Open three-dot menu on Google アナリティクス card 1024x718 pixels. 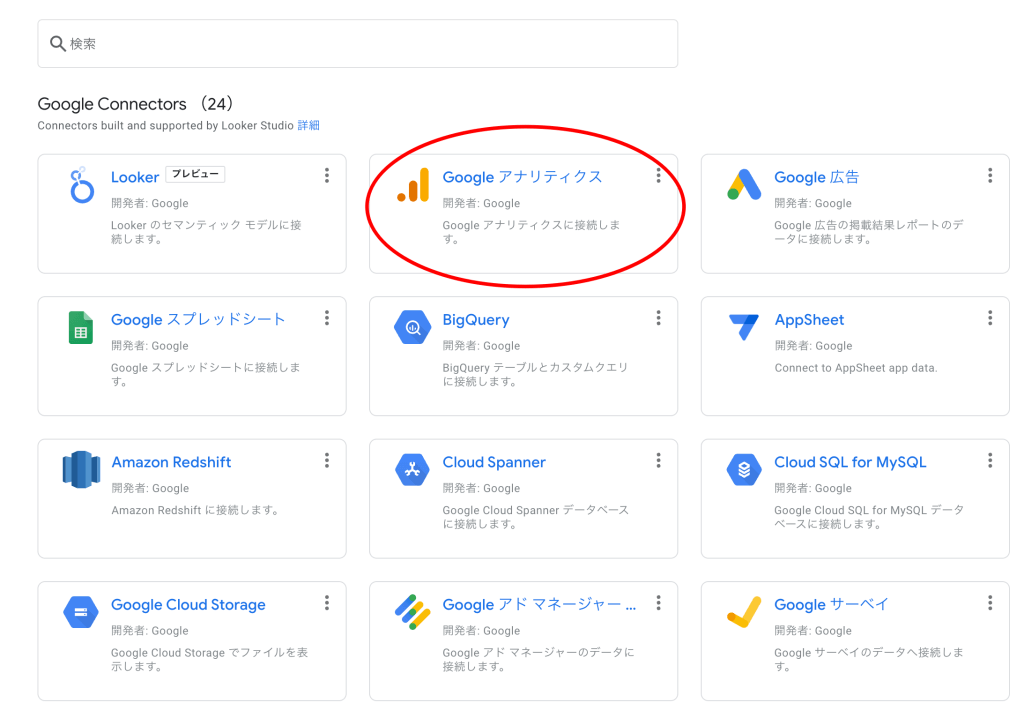(x=658, y=175)
